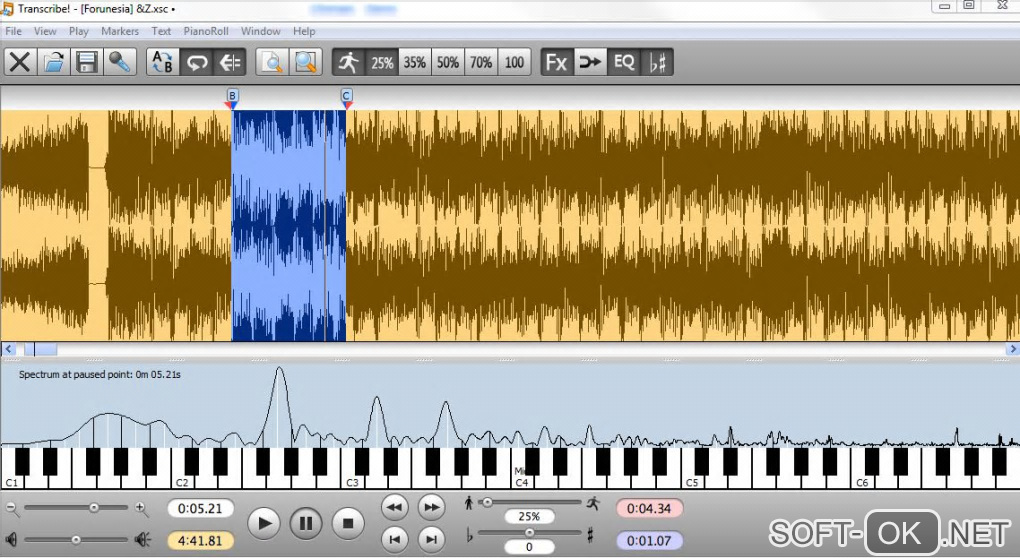Click the running man speed icon in toolbar
This screenshot has height=558, width=1020.
click(x=349, y=62)
